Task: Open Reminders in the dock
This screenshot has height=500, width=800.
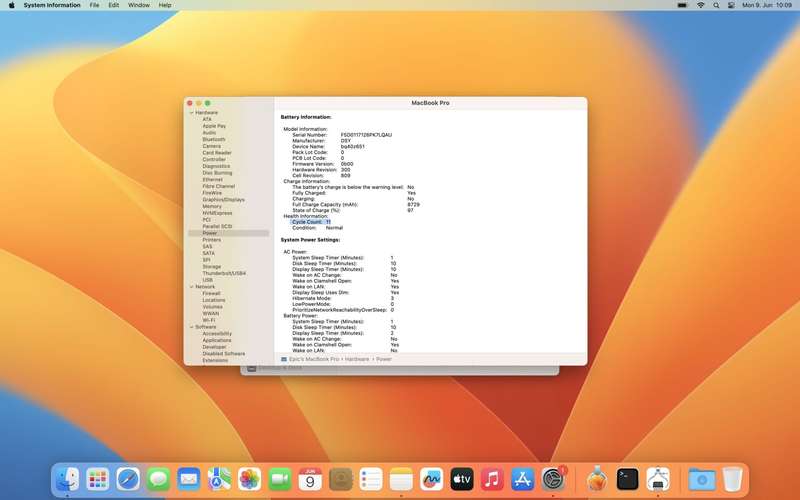Action: tap(371, 480)
